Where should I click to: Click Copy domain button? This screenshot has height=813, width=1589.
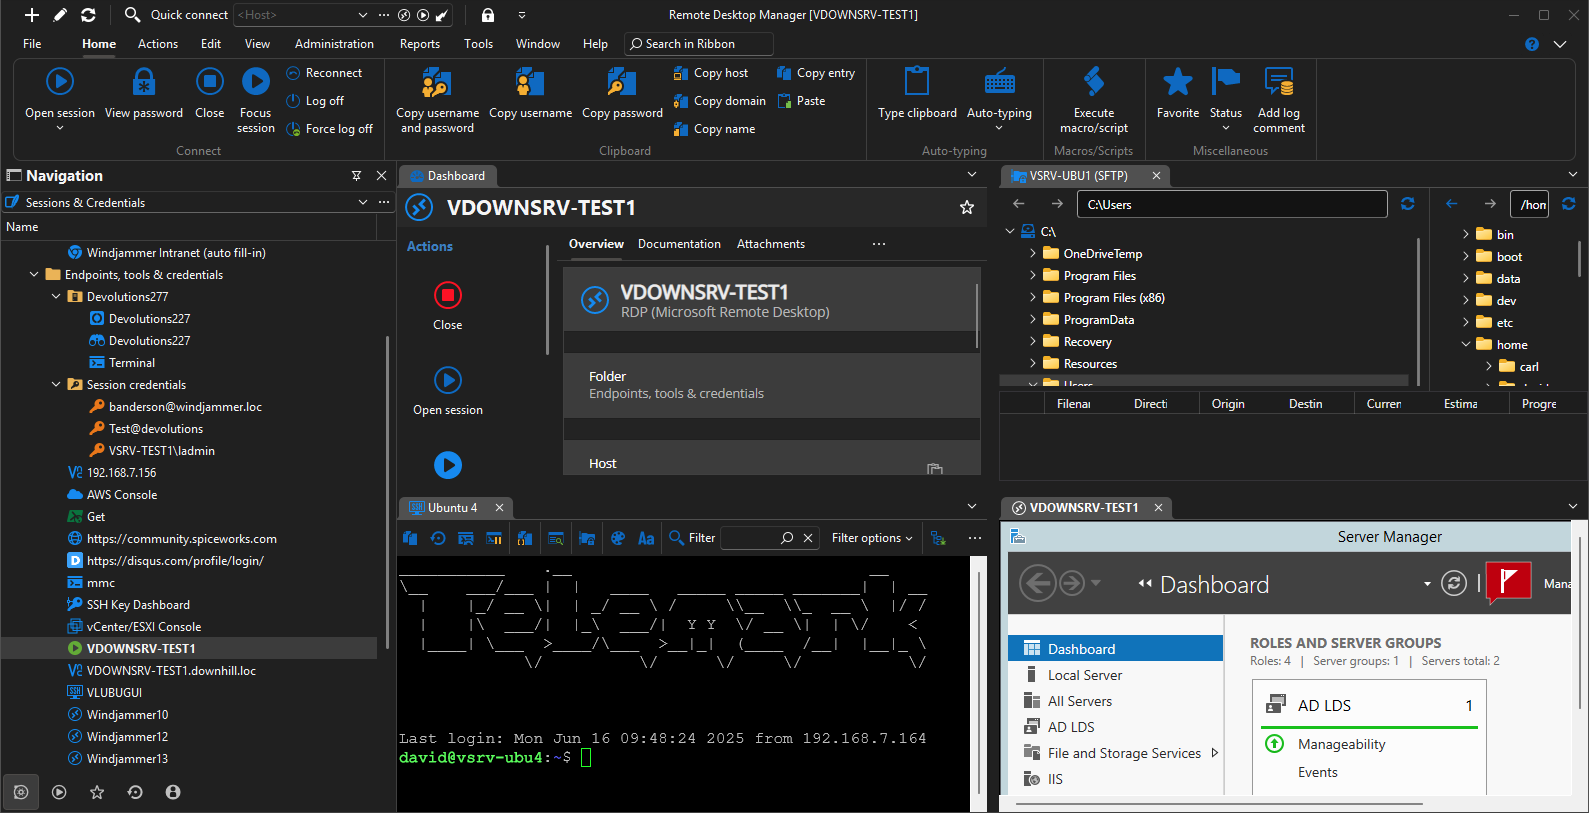[x=720, y=101]
